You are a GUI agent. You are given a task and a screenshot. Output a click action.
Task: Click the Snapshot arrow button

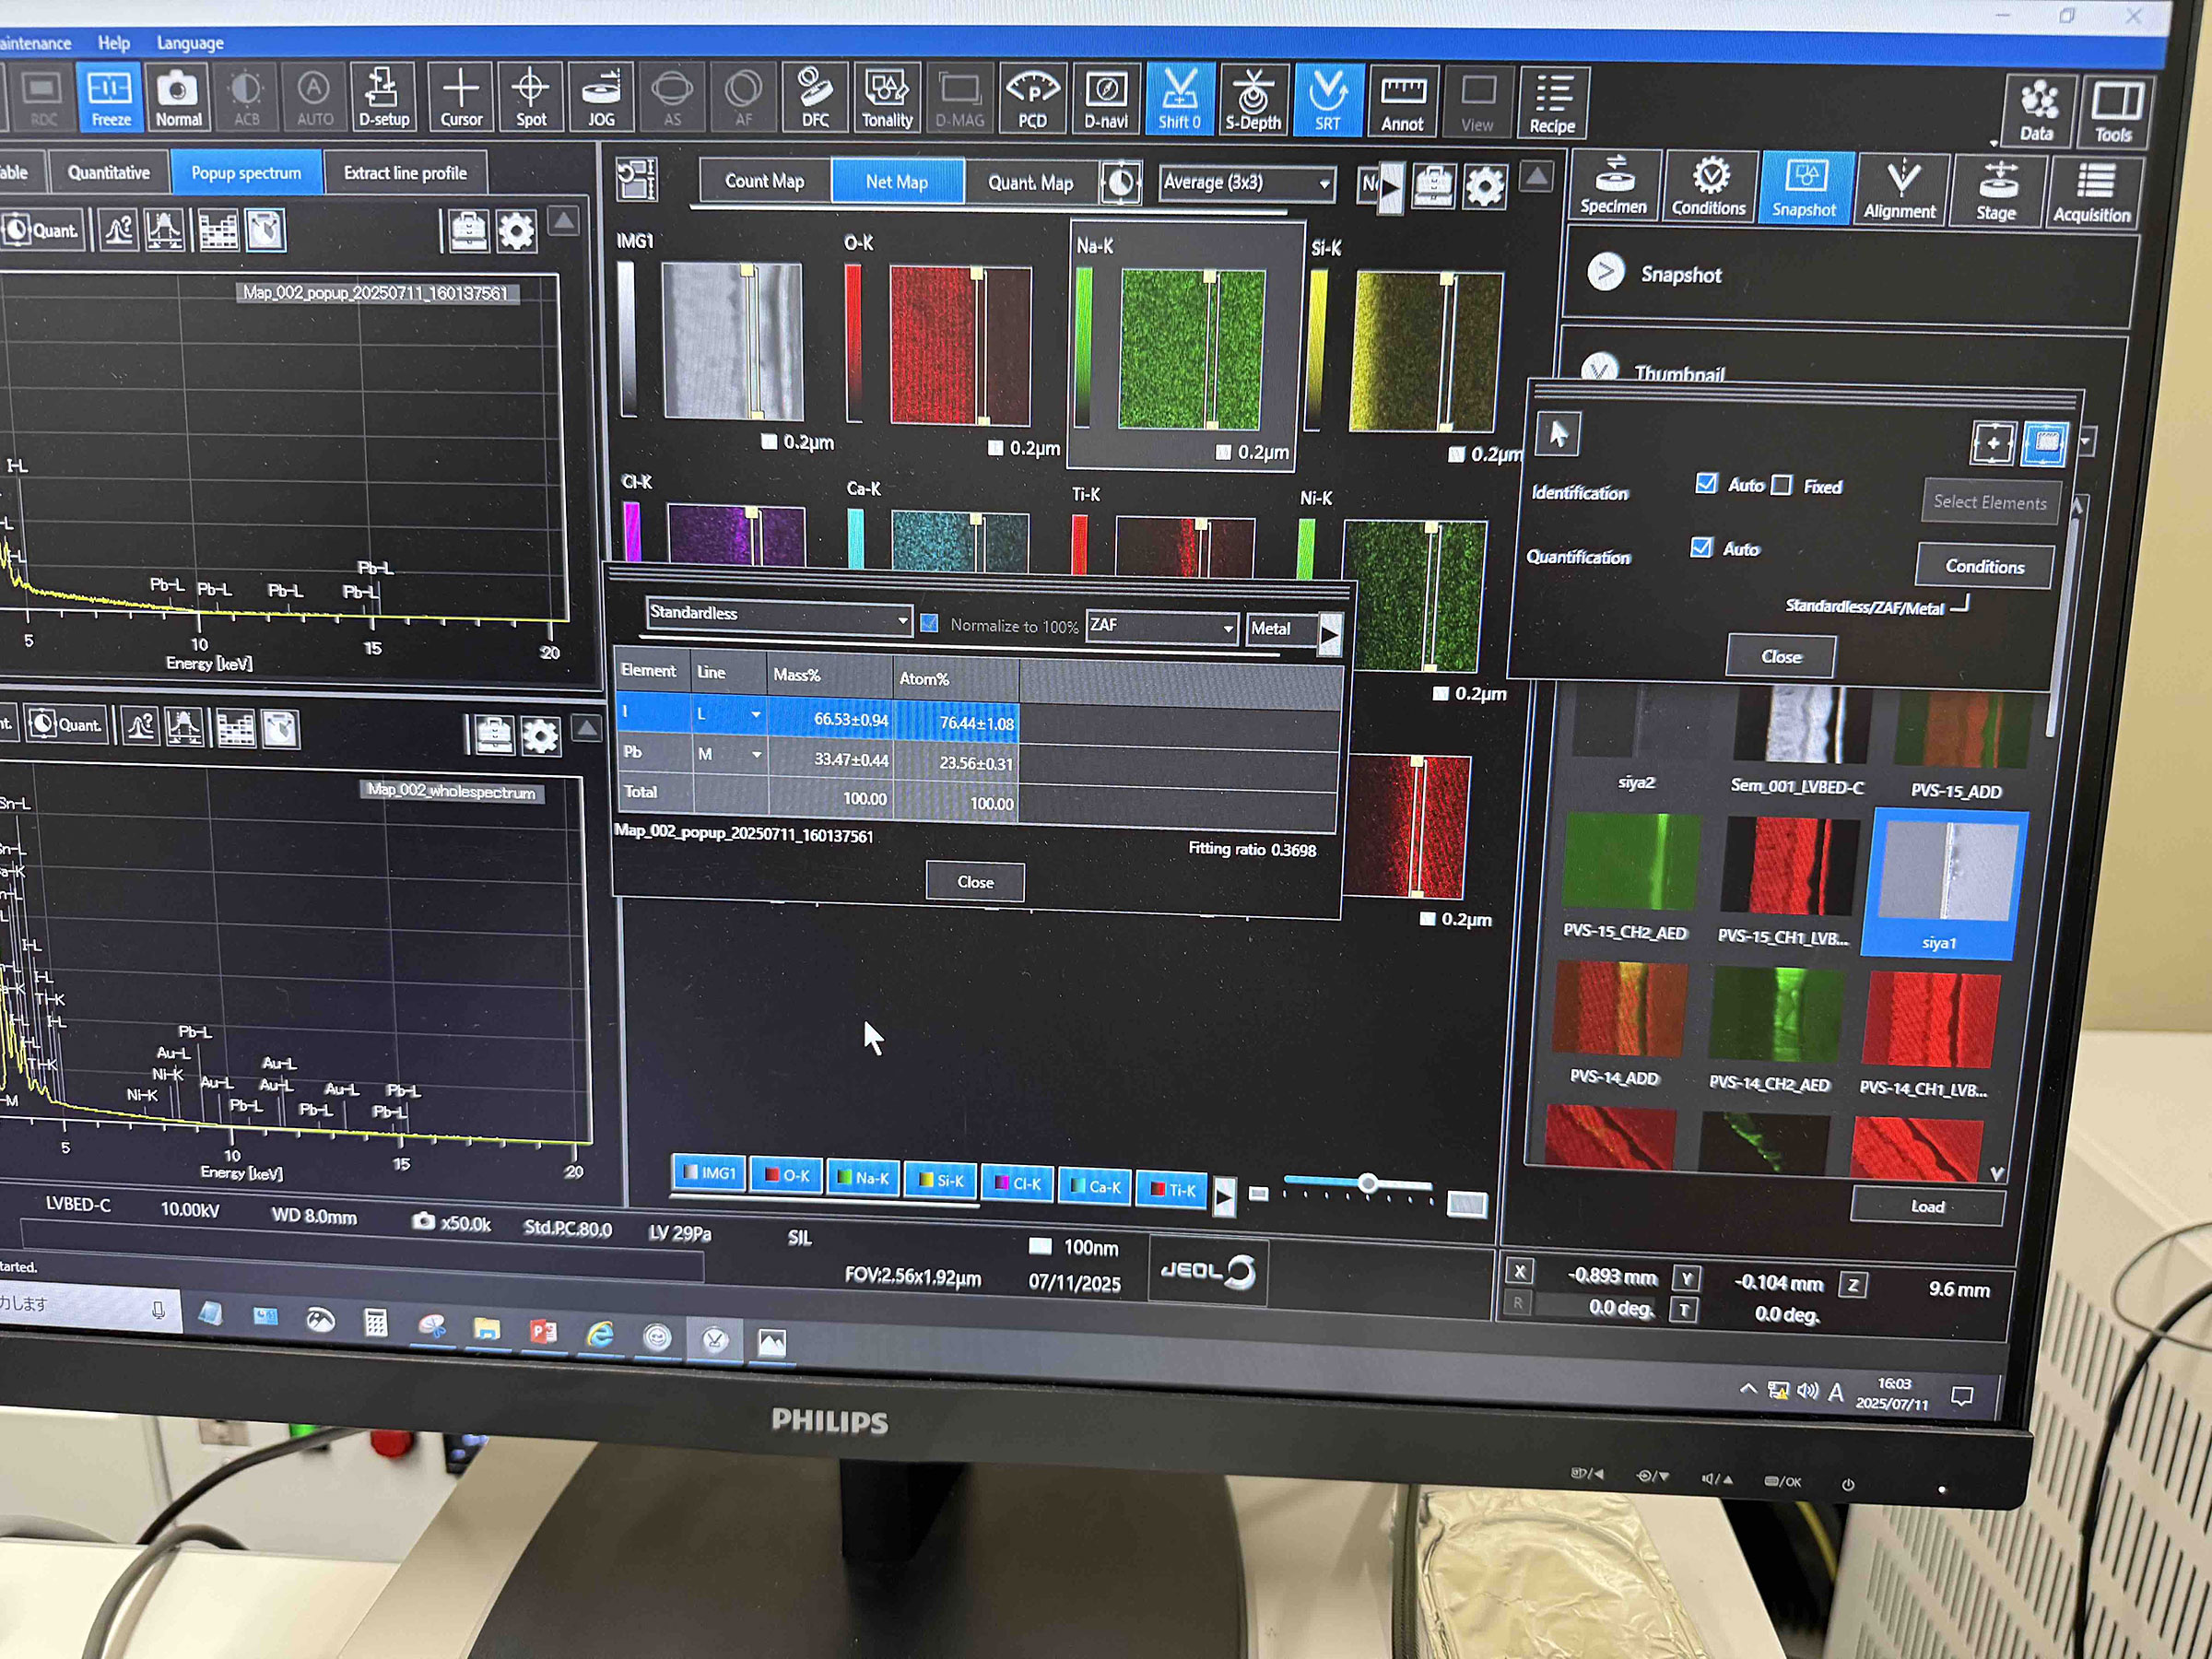pos(1606,272)
